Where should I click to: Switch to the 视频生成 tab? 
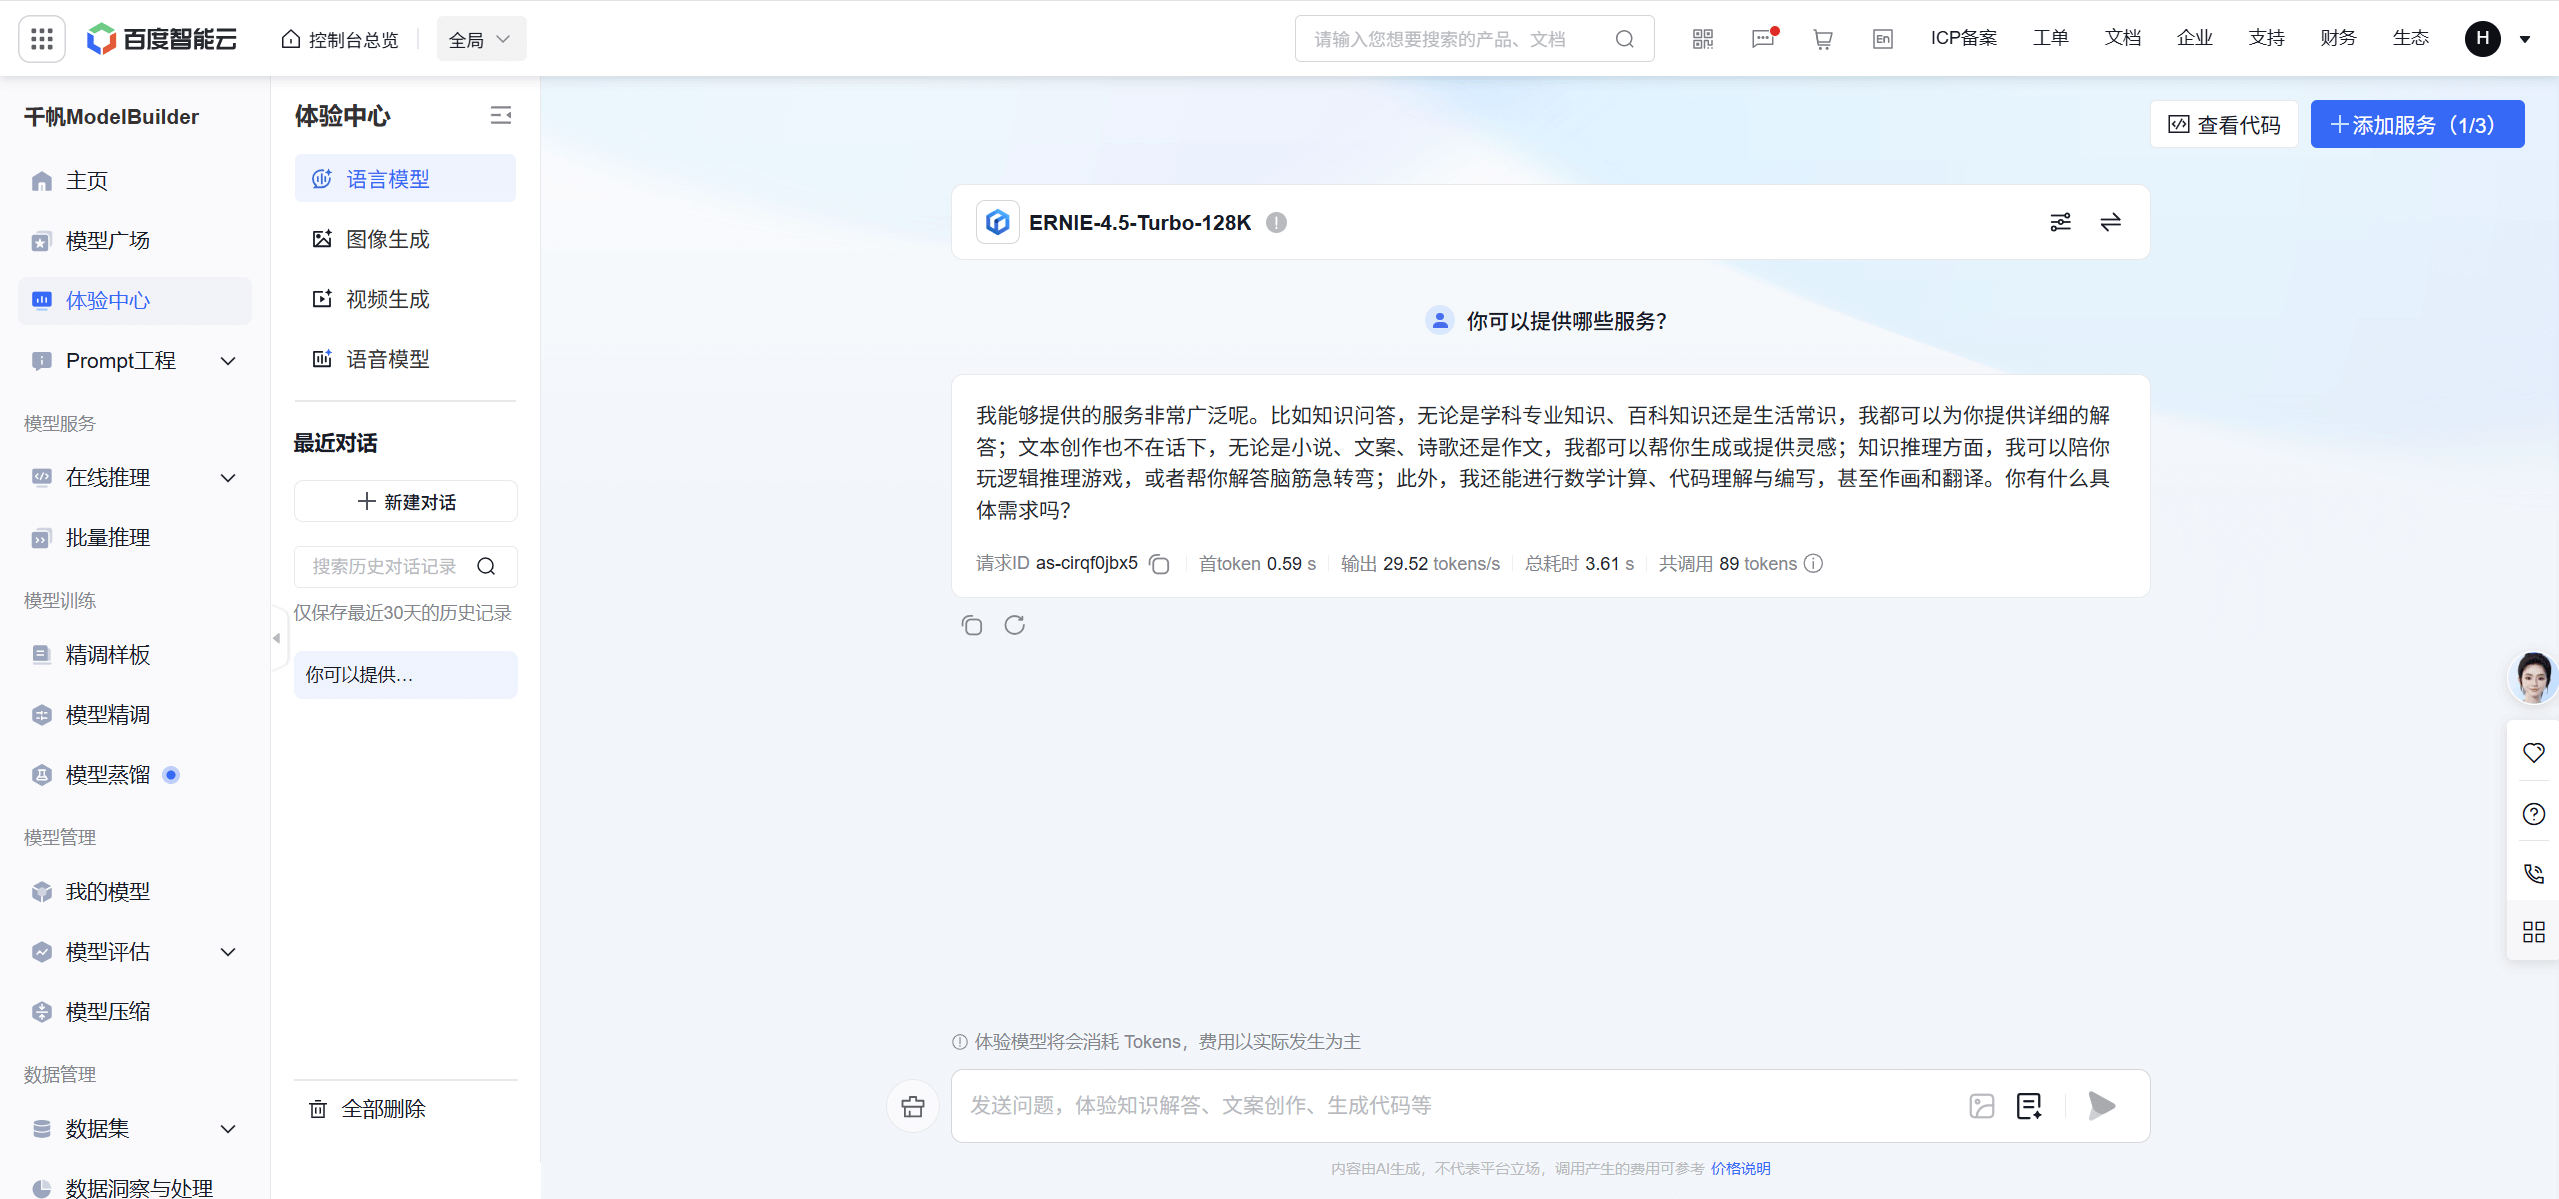387,298
